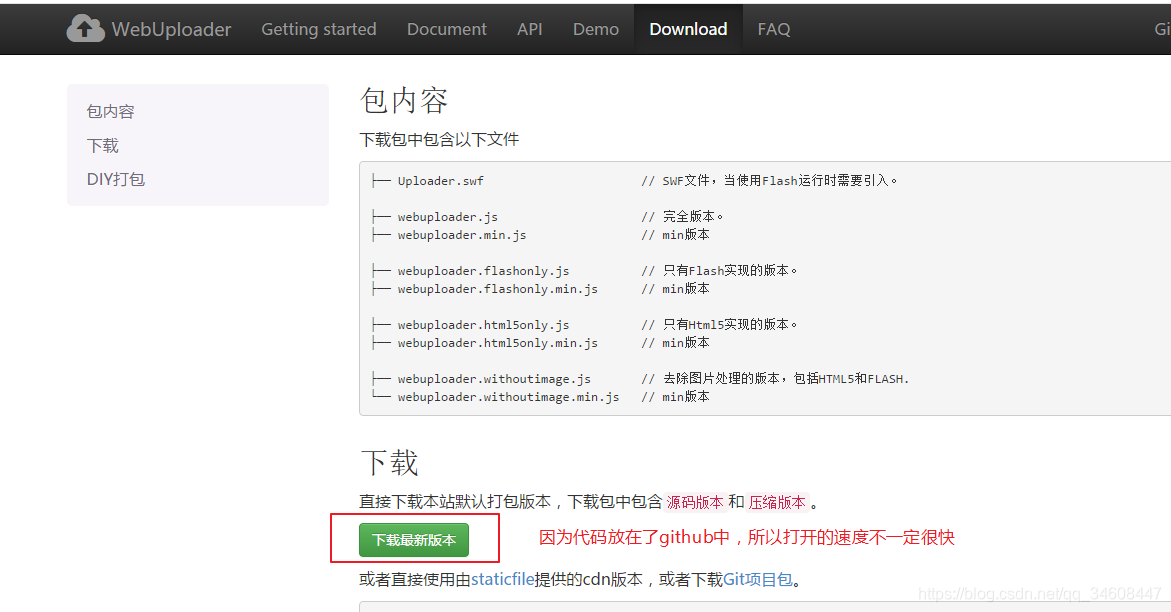Click the comment '// 只有Flash实现的版本。'
This screenshot has width=1171, height=612.
[x=720, y=271]
